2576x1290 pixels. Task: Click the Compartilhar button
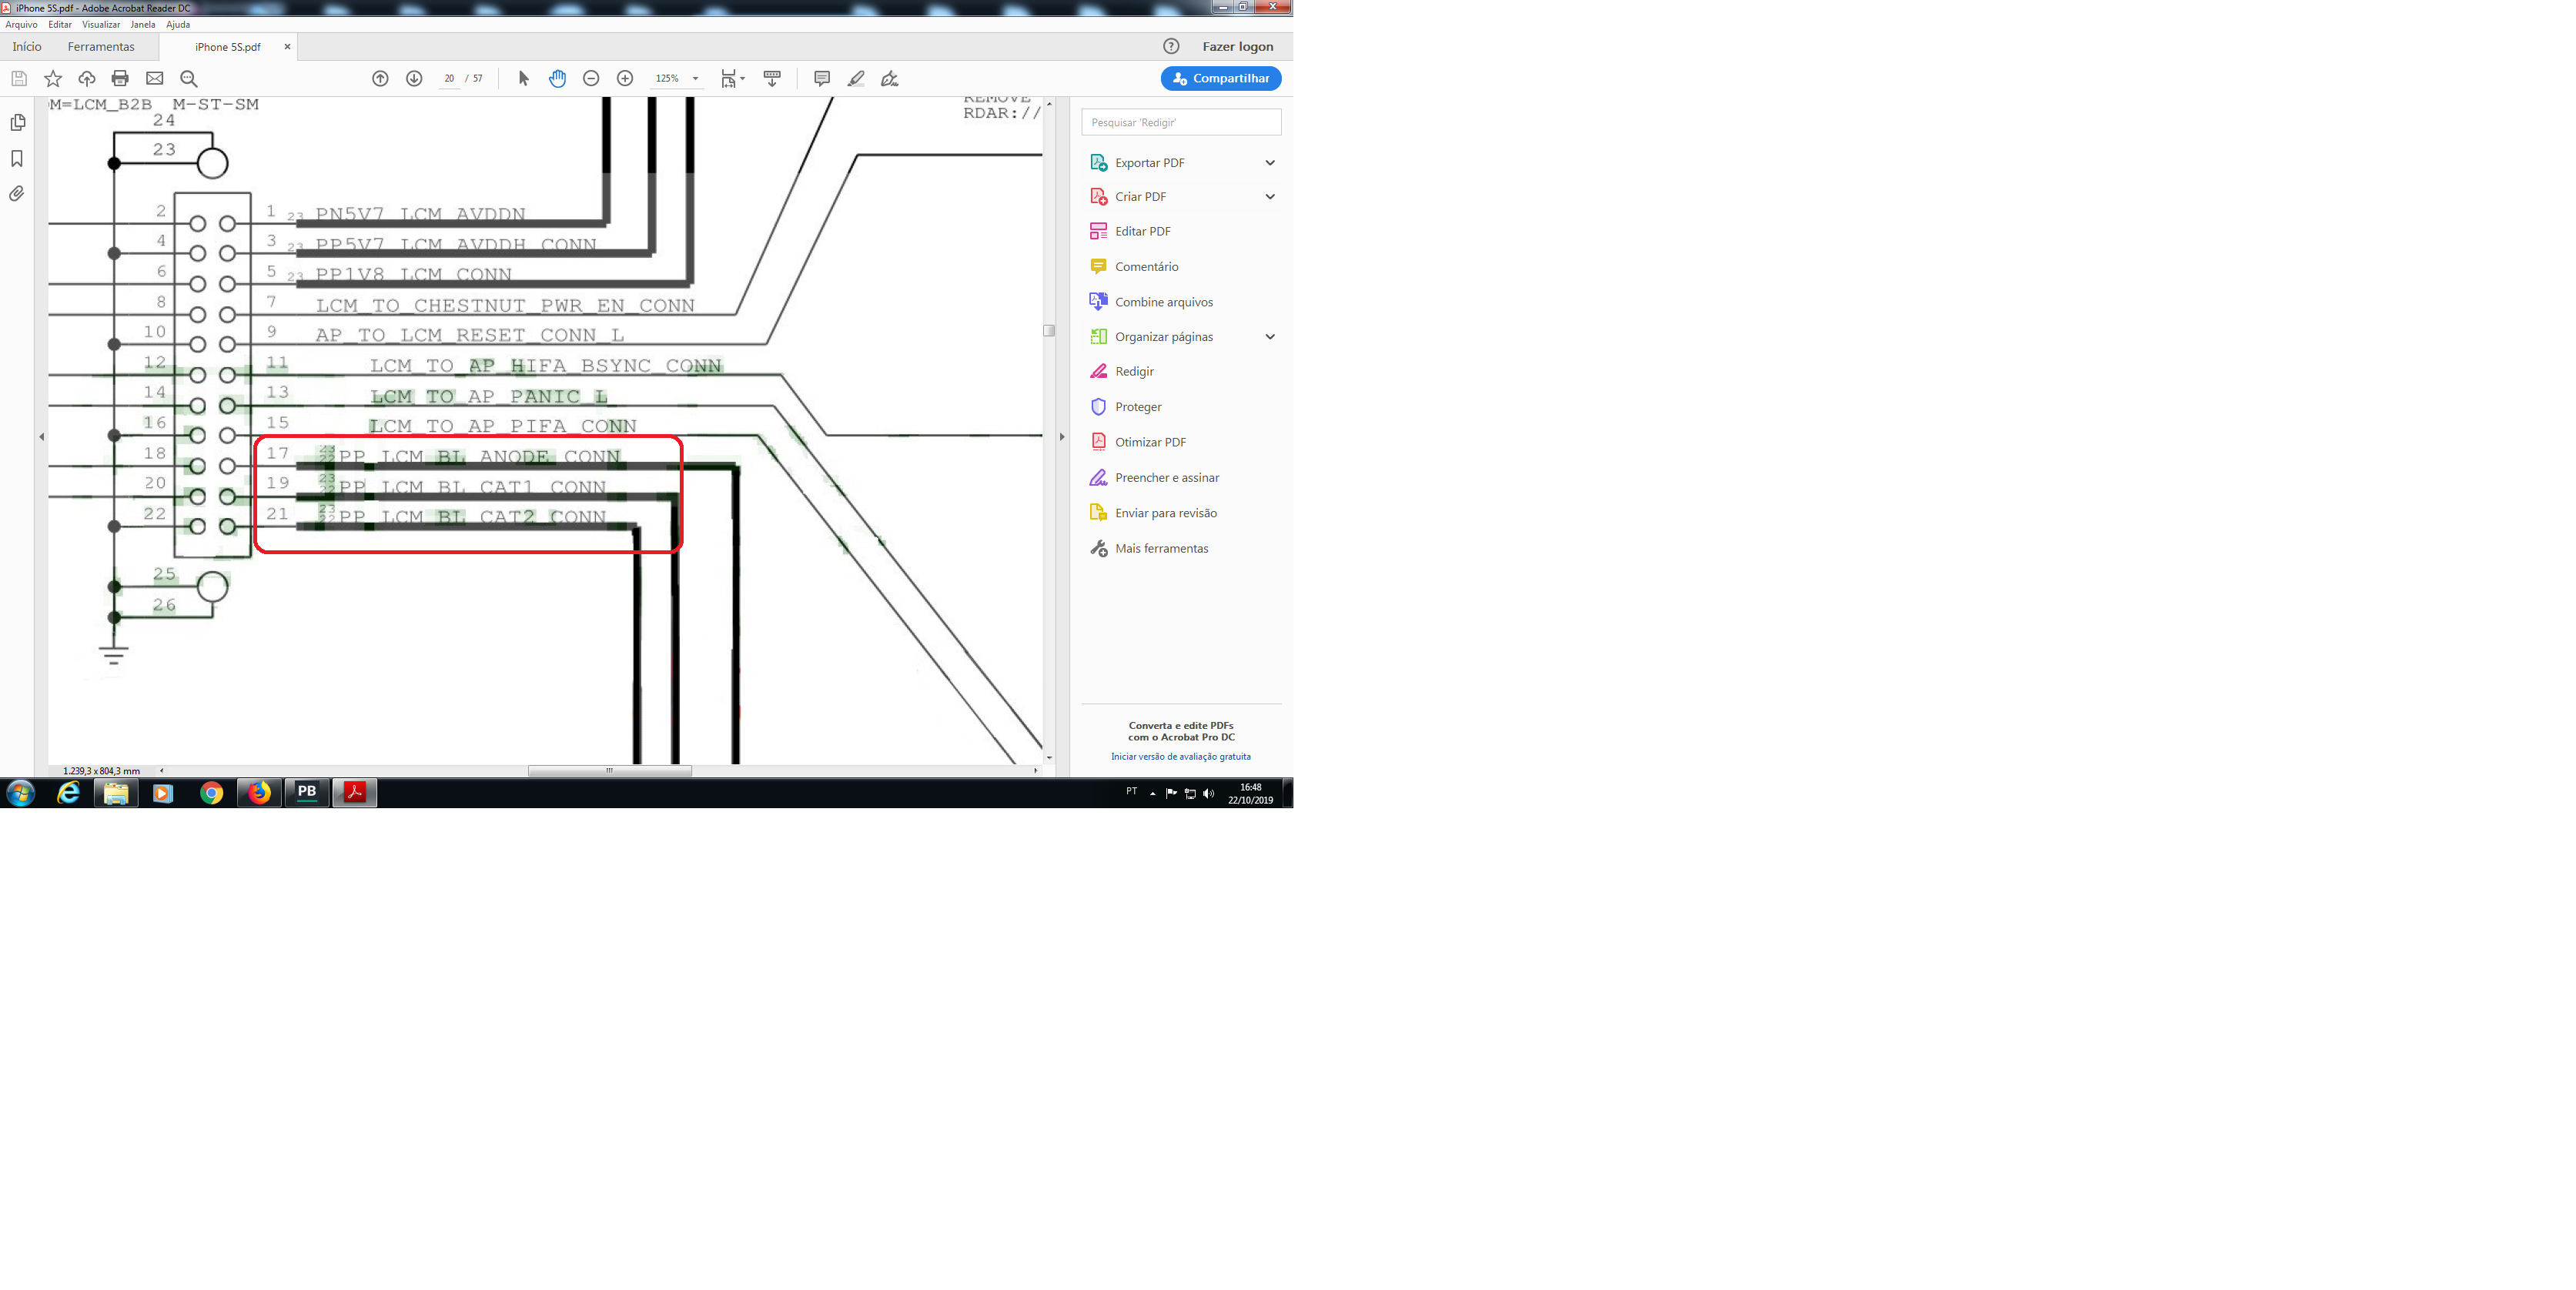point(1221,78)
